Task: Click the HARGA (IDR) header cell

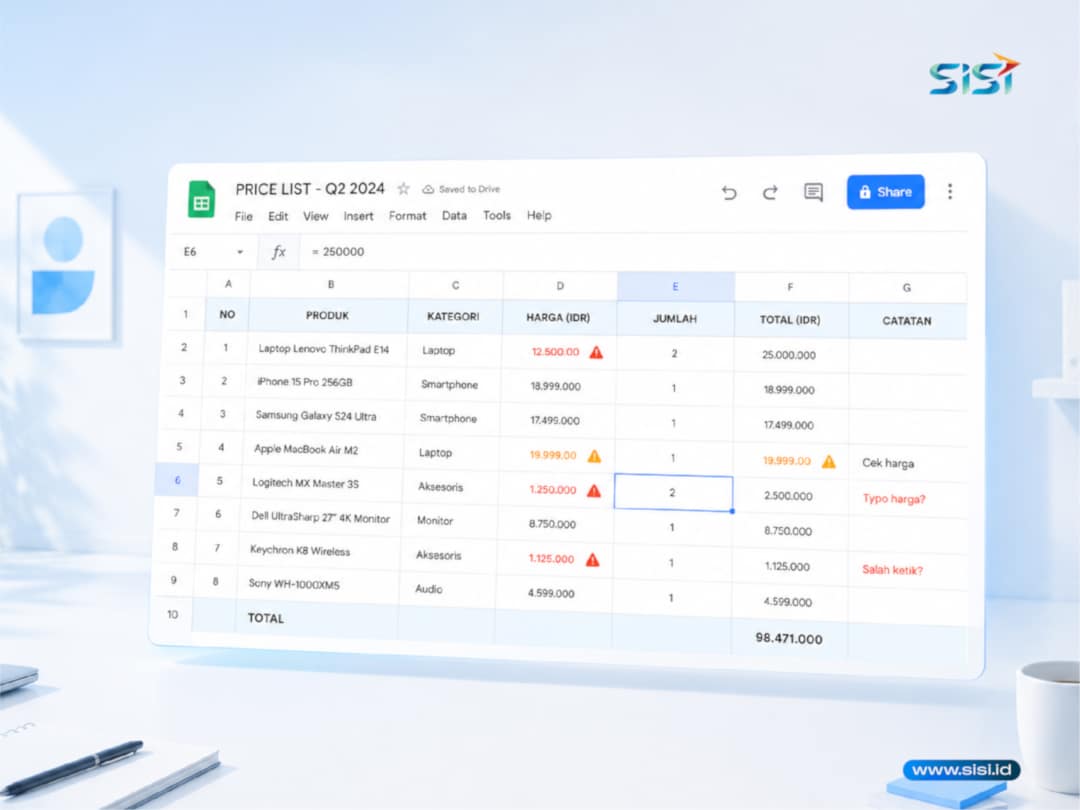Action: [558, 318]
